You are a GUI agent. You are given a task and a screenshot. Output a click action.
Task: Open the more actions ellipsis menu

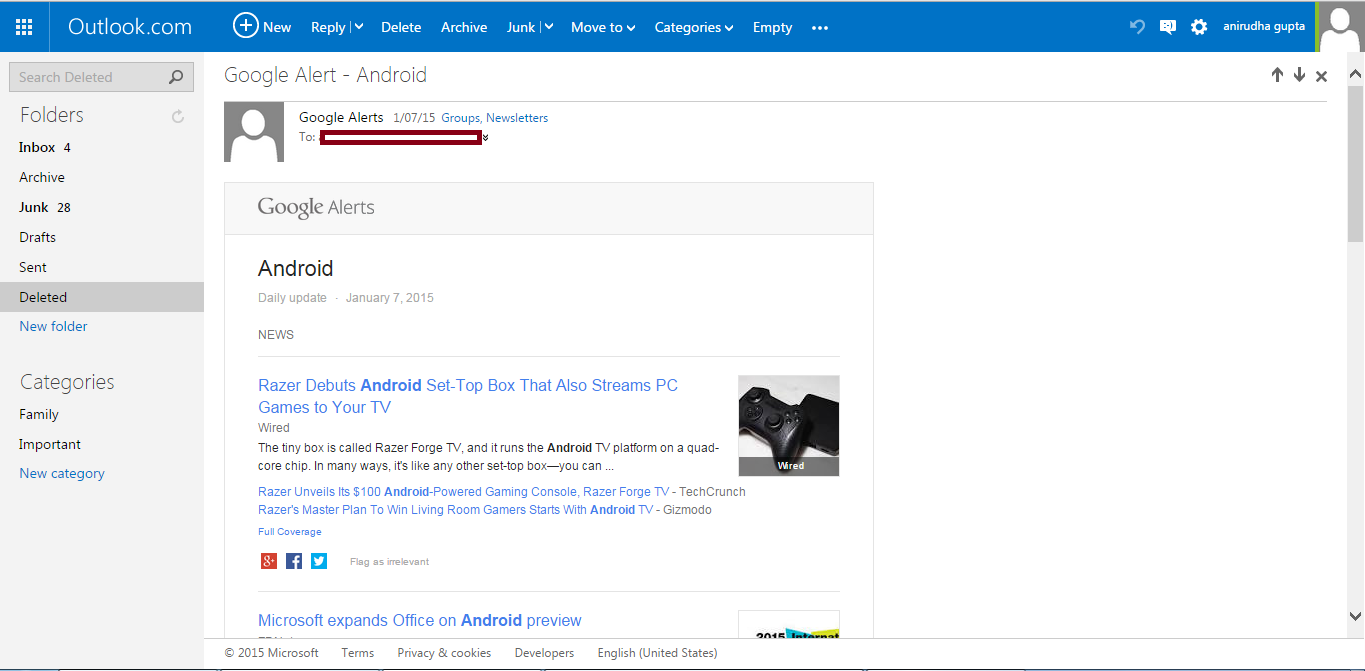(820, 28)
